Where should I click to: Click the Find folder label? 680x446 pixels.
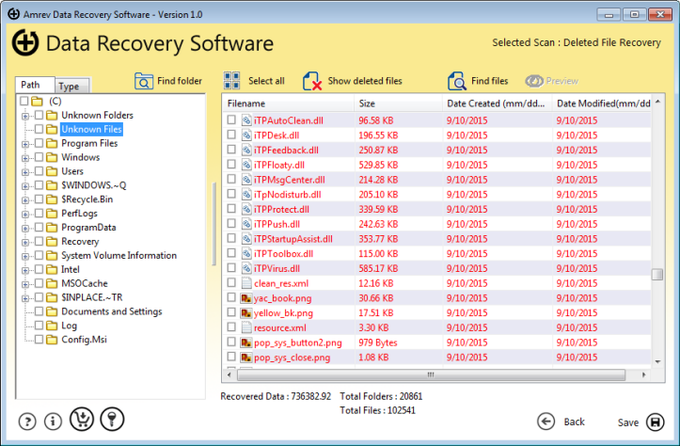pos(180,81)
